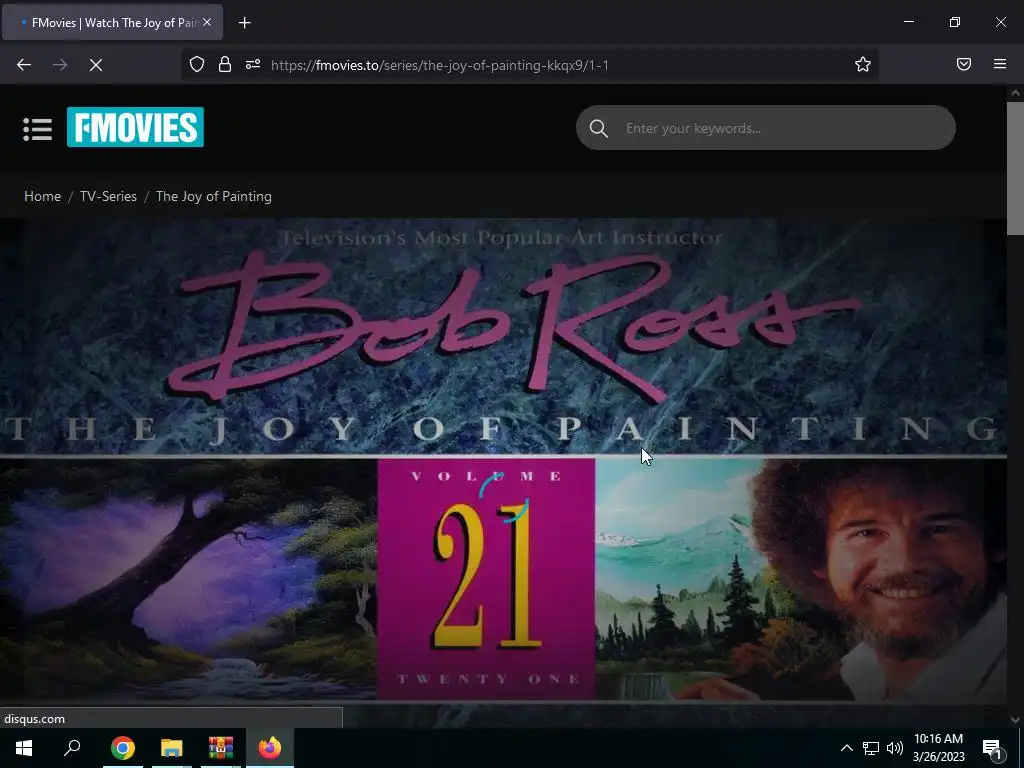Open the FMovies hamburger menu

[37, 129]
